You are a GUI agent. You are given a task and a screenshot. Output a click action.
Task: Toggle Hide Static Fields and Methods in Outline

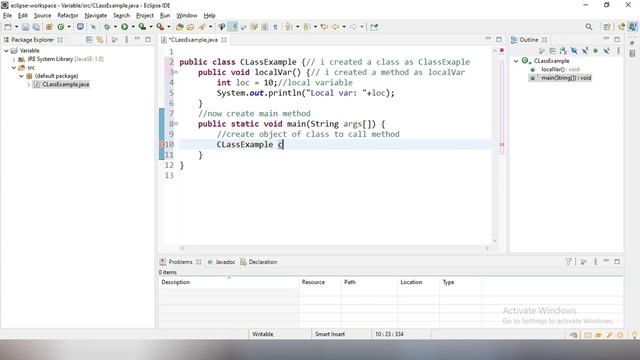585,51
